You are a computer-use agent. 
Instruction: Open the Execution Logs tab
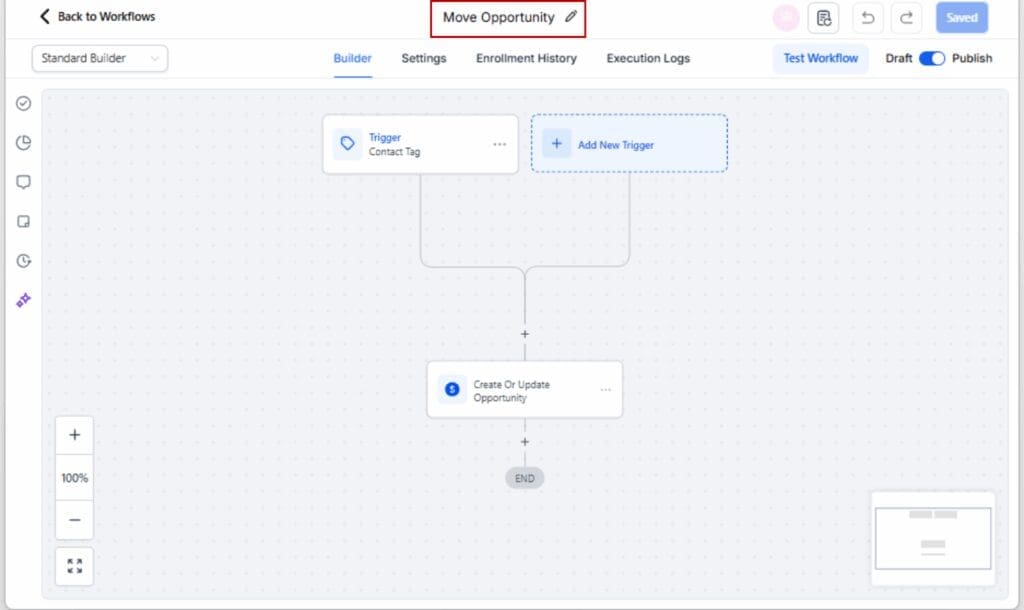(x=647, y=58)
